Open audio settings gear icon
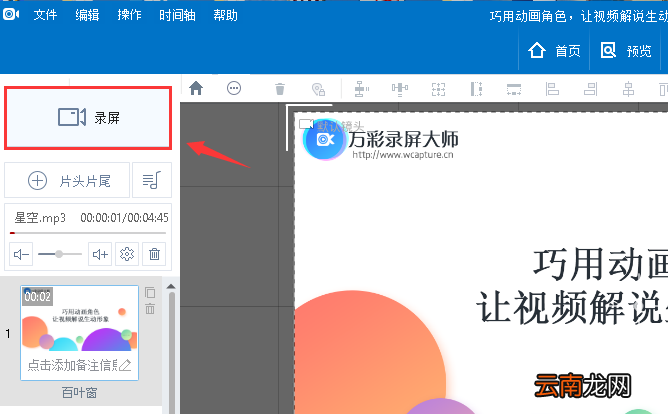 click(127, 254)
